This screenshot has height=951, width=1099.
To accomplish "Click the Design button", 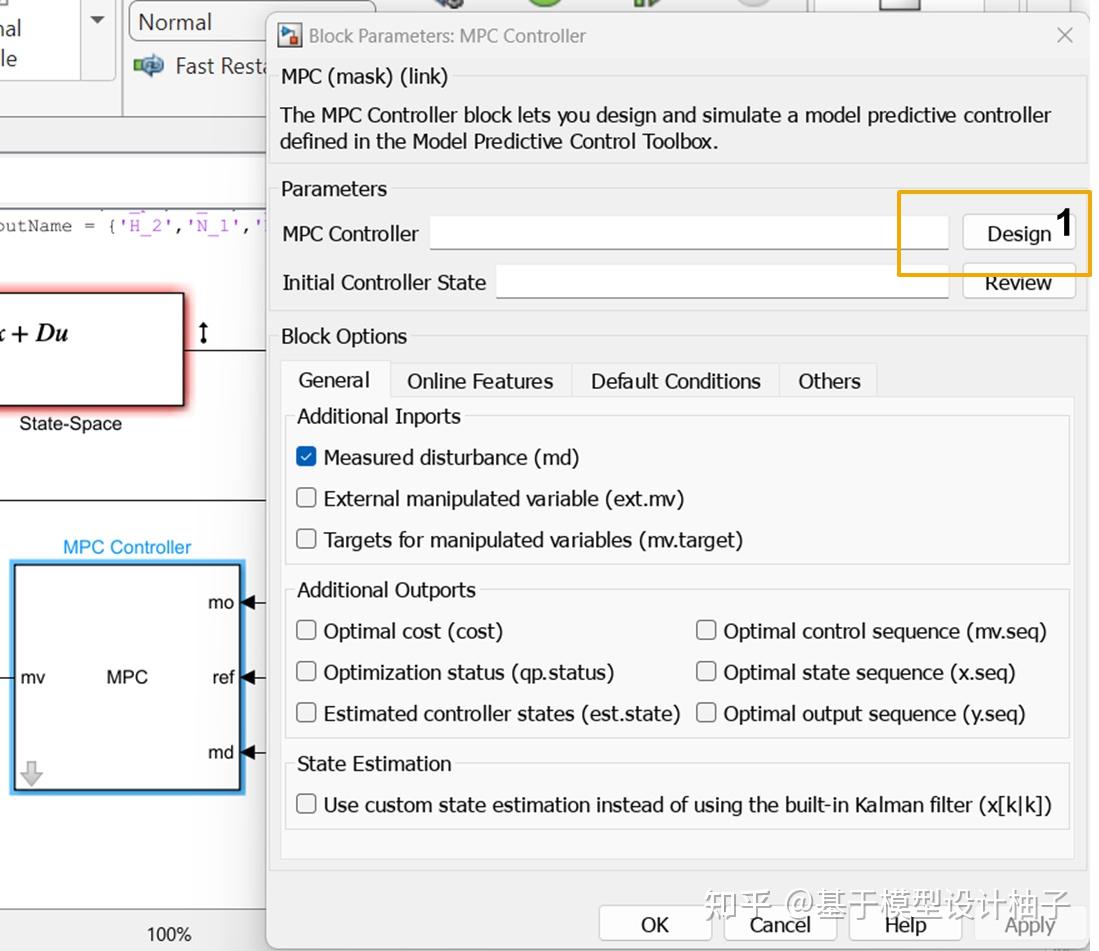I will pos(1018,233).
